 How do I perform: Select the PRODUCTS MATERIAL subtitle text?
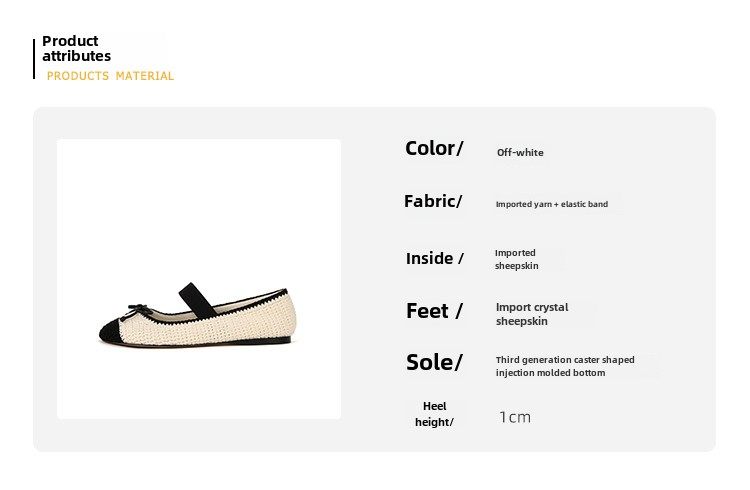pos(110,76)
